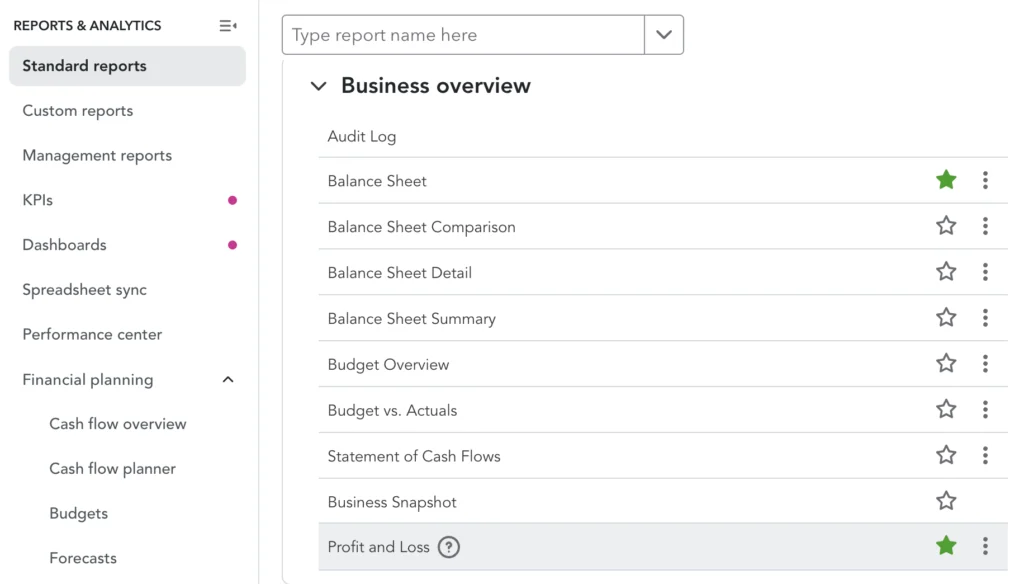This screenshot has width=1024, height=584.
Task: Click the report name search field
Action: (x=463, y=35)
